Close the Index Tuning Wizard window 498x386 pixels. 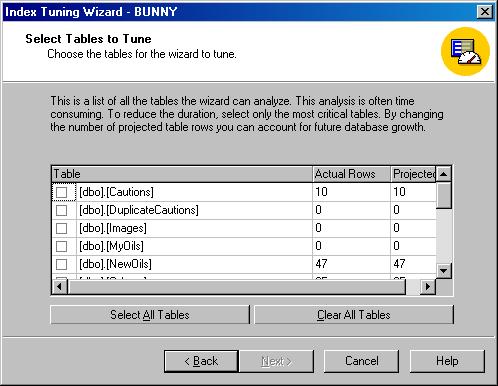(485, 12)
